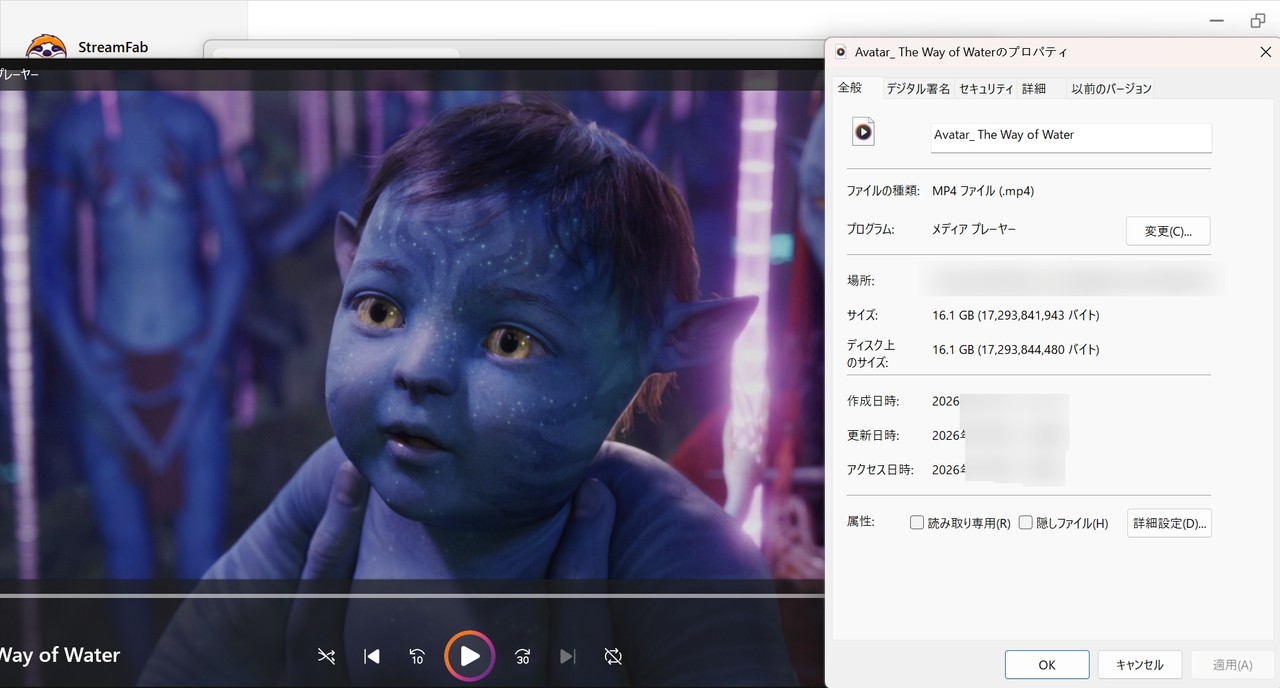The image size is (1280, 688).
Task: Check the 読み取り専用 attribute checkbox
Action: pyautogui.click(x=916, y=522)
